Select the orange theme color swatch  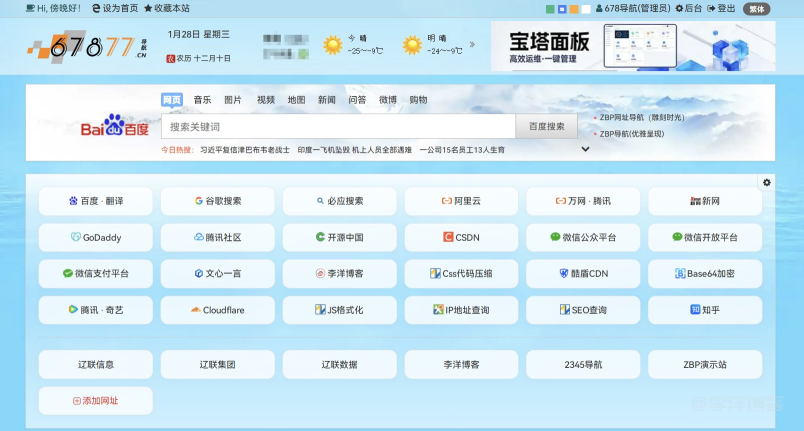point(574,9)
